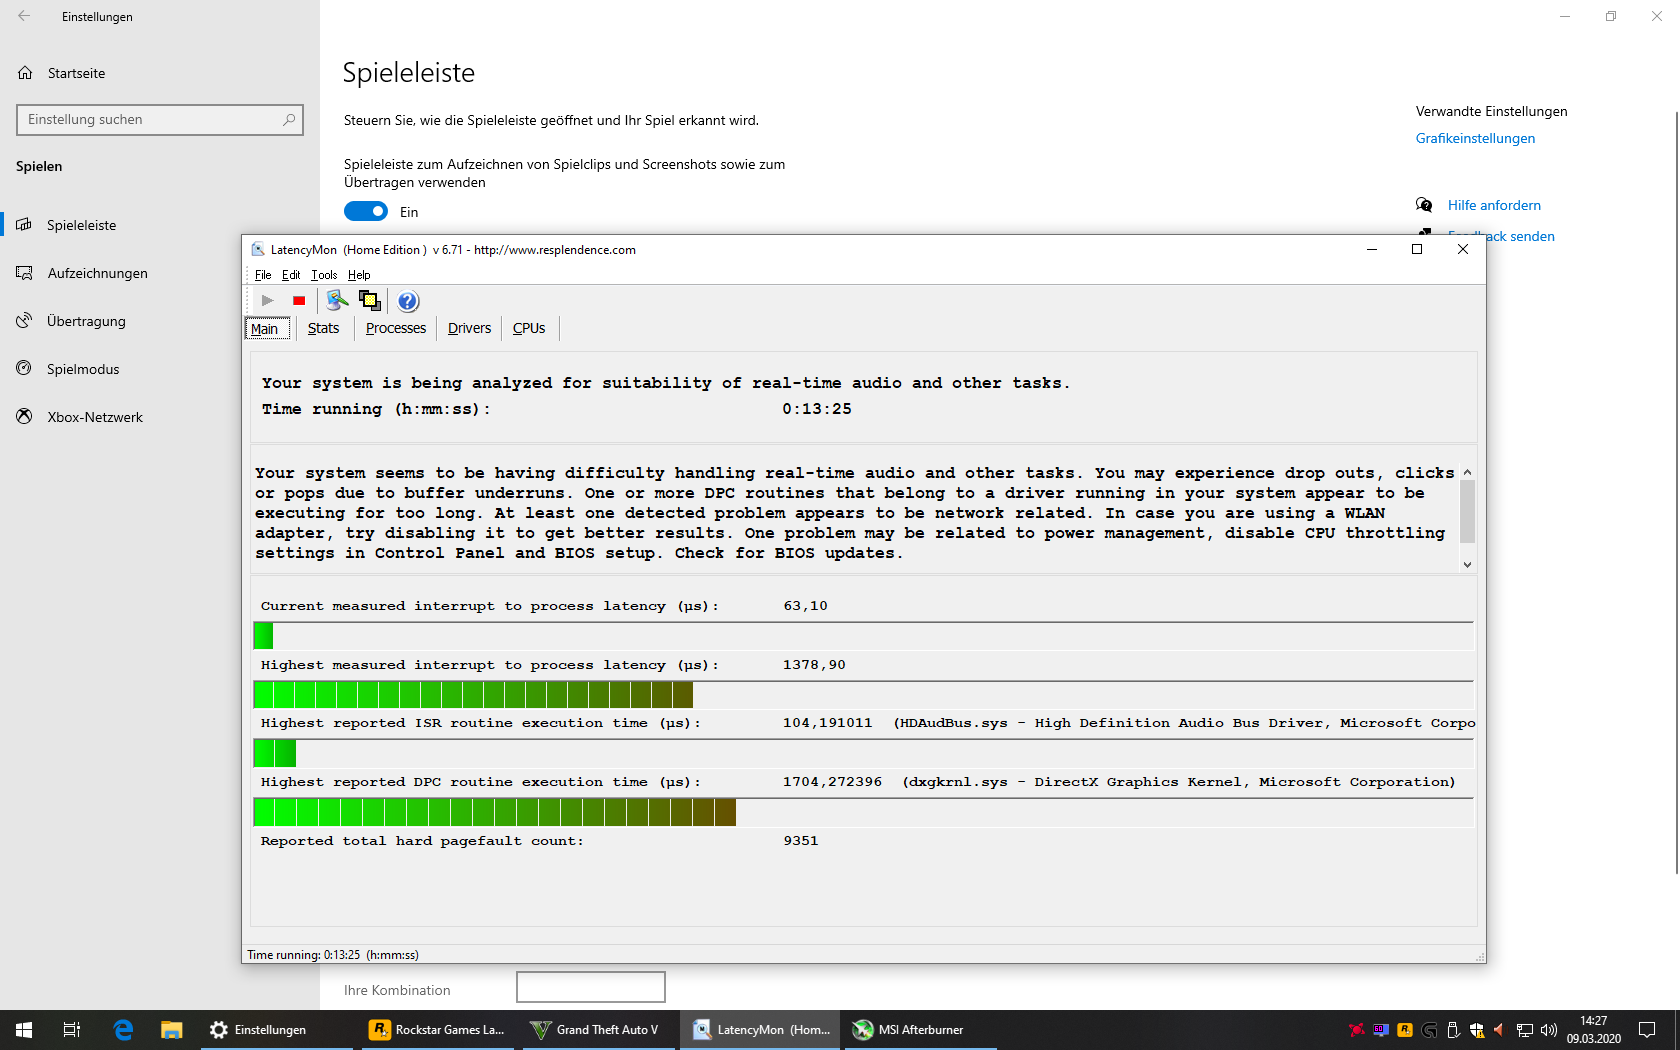Click the Logitech G tray icon
The width and height of the screenshot is (1680, 1050).
(1429, 1030)
